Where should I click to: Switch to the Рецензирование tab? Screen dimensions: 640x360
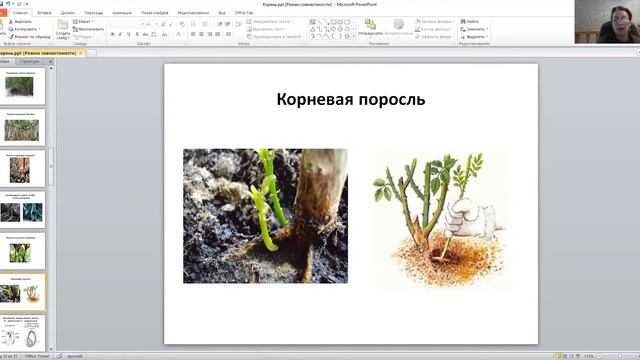click(x=193, y=13)
